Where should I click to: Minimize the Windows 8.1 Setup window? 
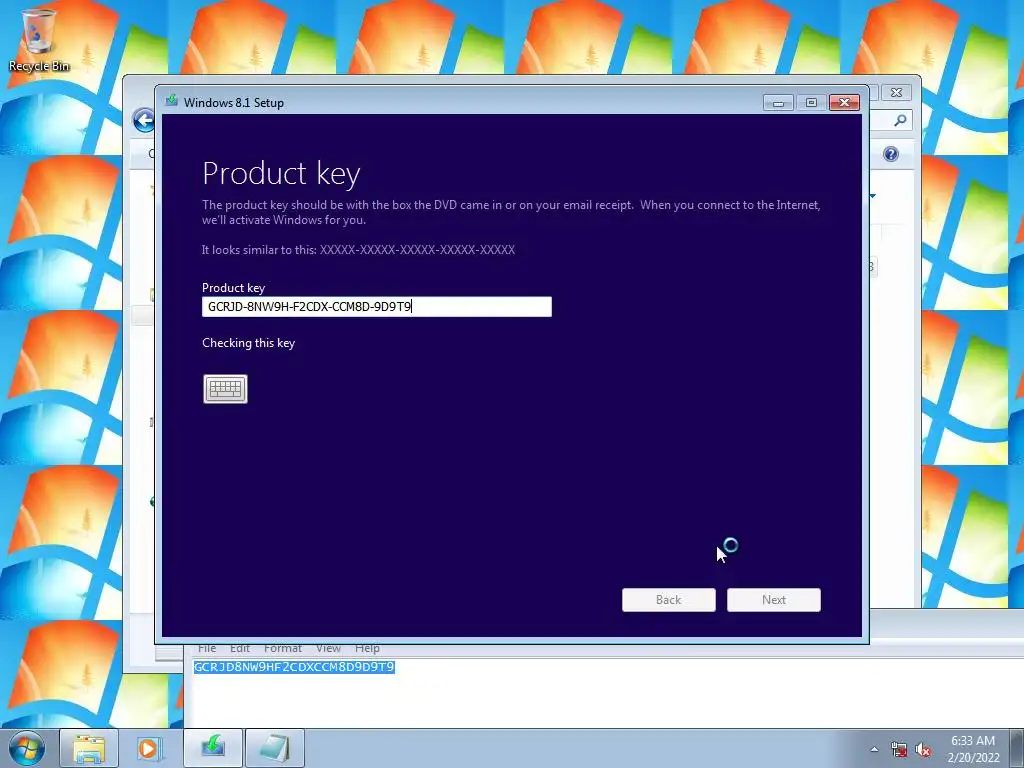click(x=778, y=103)
